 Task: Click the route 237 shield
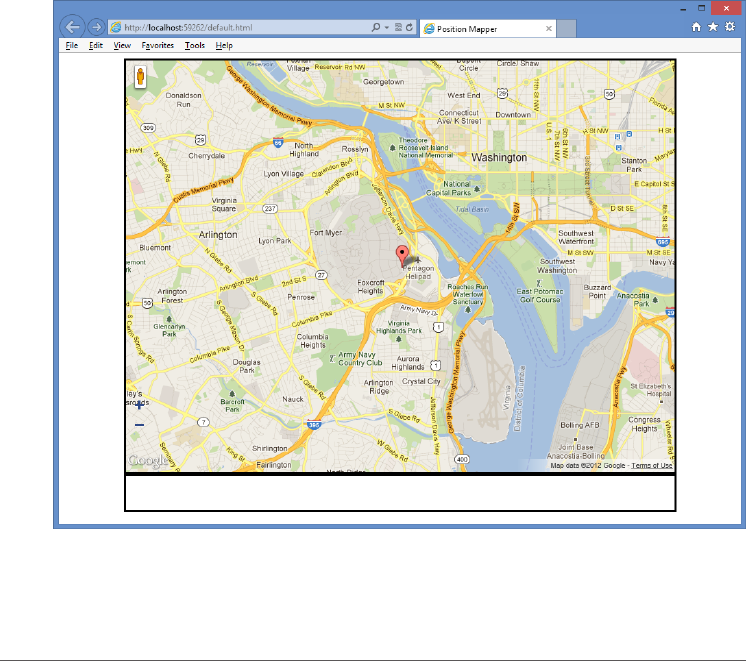[x=270, y=208]
